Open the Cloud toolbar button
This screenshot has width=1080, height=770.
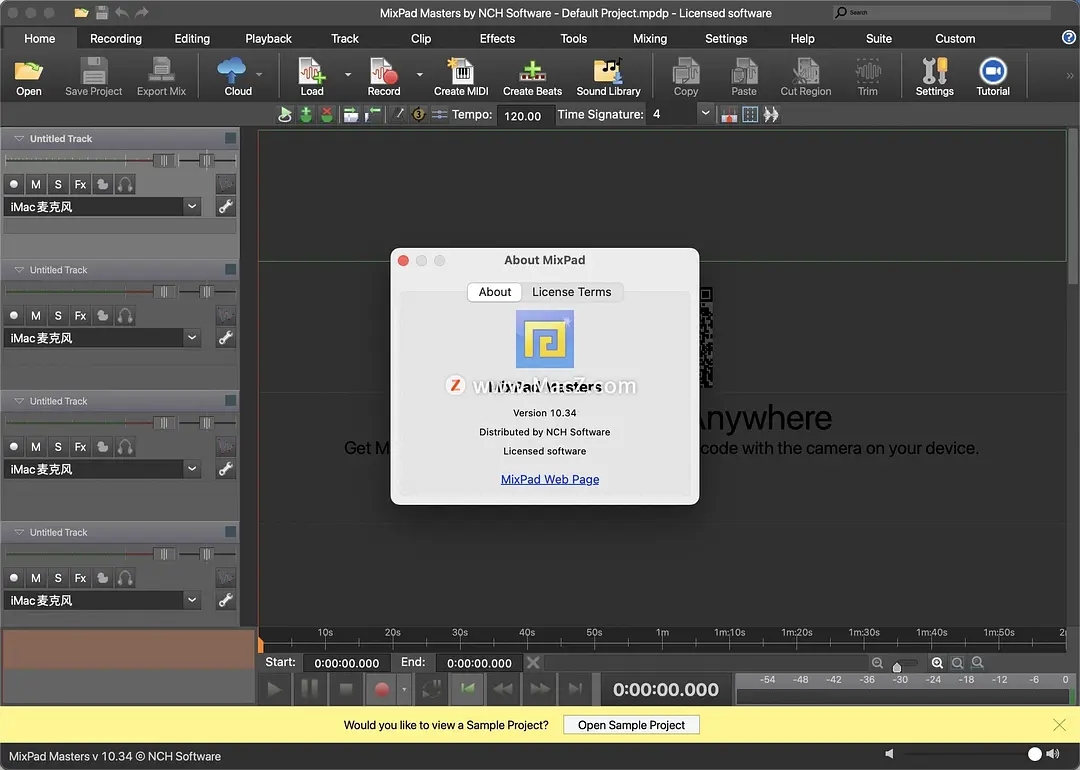tap(238, 76)
